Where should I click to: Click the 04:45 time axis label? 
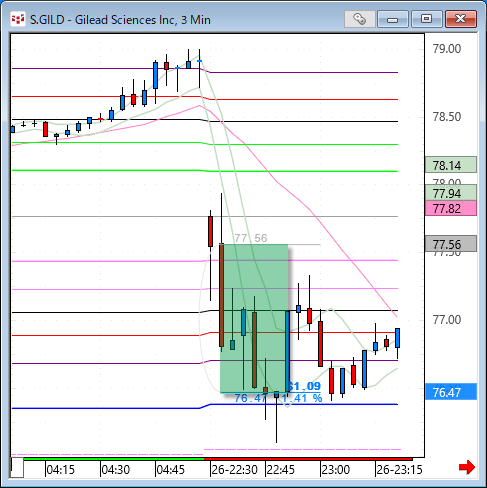pyautogui.click(x=170, y=470)
